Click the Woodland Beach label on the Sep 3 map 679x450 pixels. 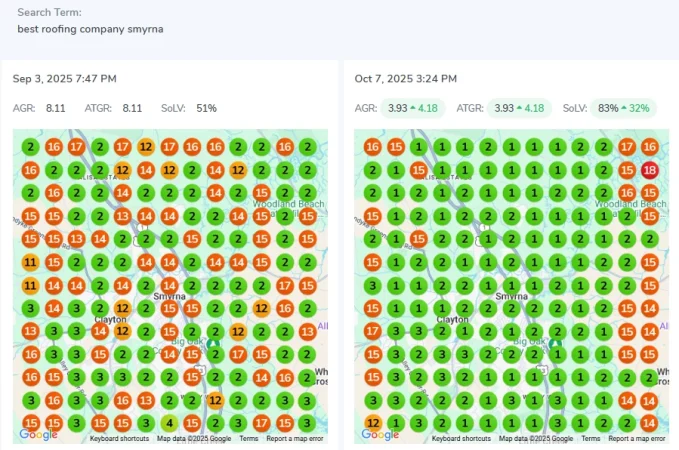[288, 204]
